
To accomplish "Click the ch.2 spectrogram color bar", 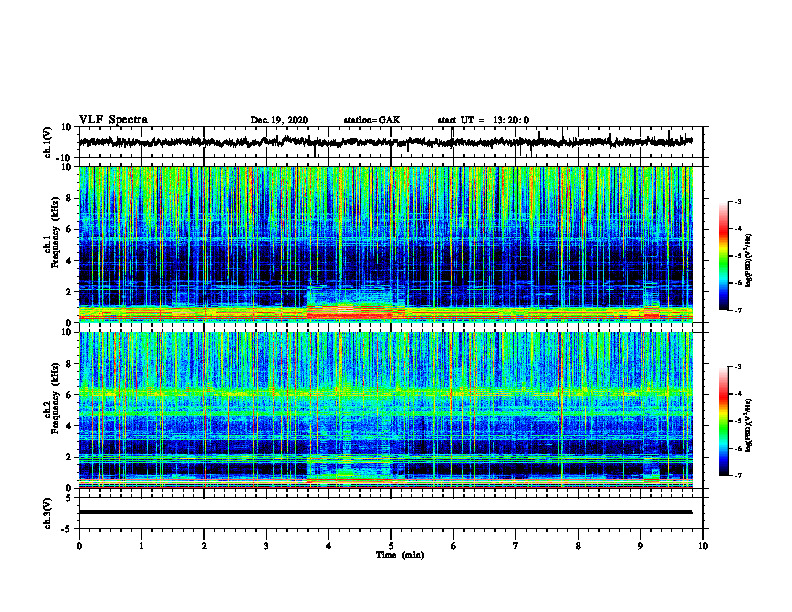I will (x=723, y=421).
